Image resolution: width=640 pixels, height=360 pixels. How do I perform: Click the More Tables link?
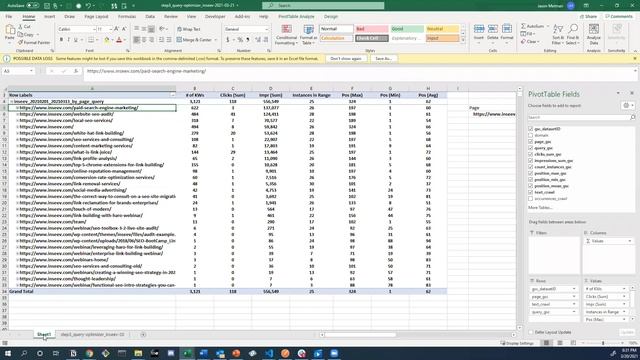pyautogui.click(x=540, y=208)
